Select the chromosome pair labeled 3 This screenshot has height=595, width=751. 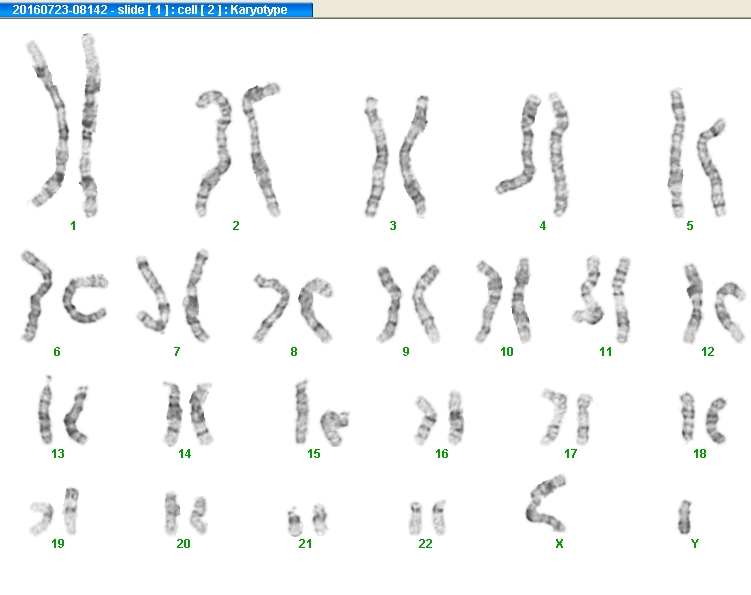[x=396, y=157]
